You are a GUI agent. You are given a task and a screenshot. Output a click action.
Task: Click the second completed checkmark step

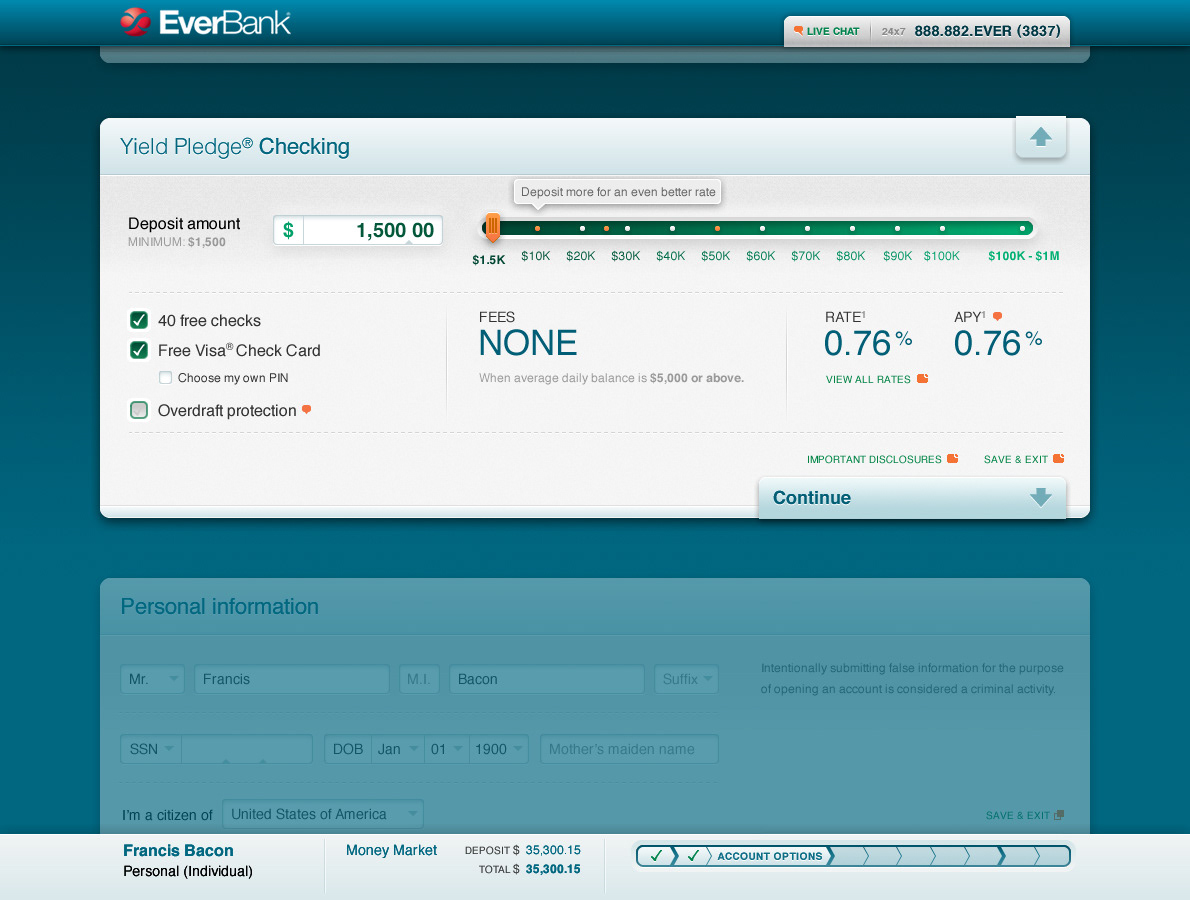(693, 856)
